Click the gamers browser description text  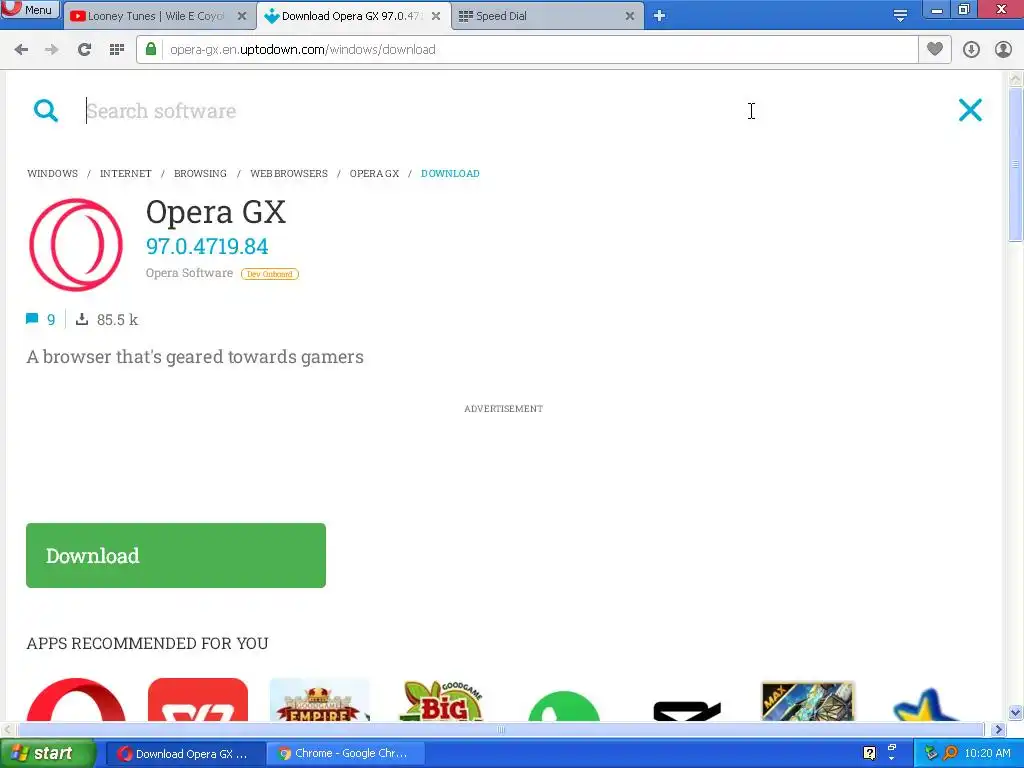[x=195, y=357]
